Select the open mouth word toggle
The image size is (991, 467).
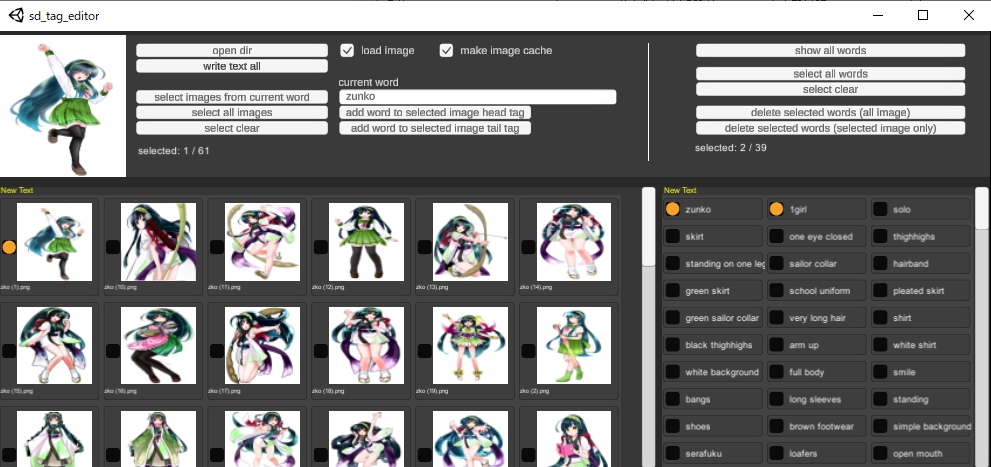coord(880,454)
